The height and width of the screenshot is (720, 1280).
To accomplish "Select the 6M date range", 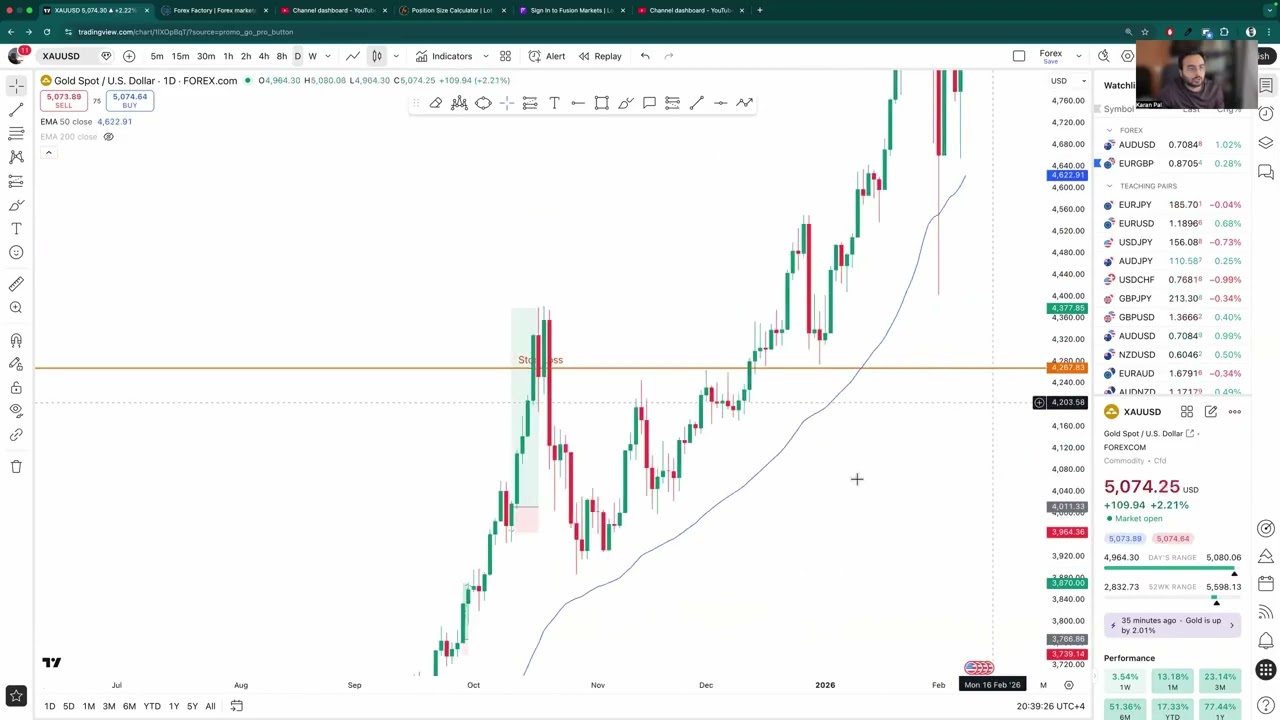I will [x=129, y=706].
